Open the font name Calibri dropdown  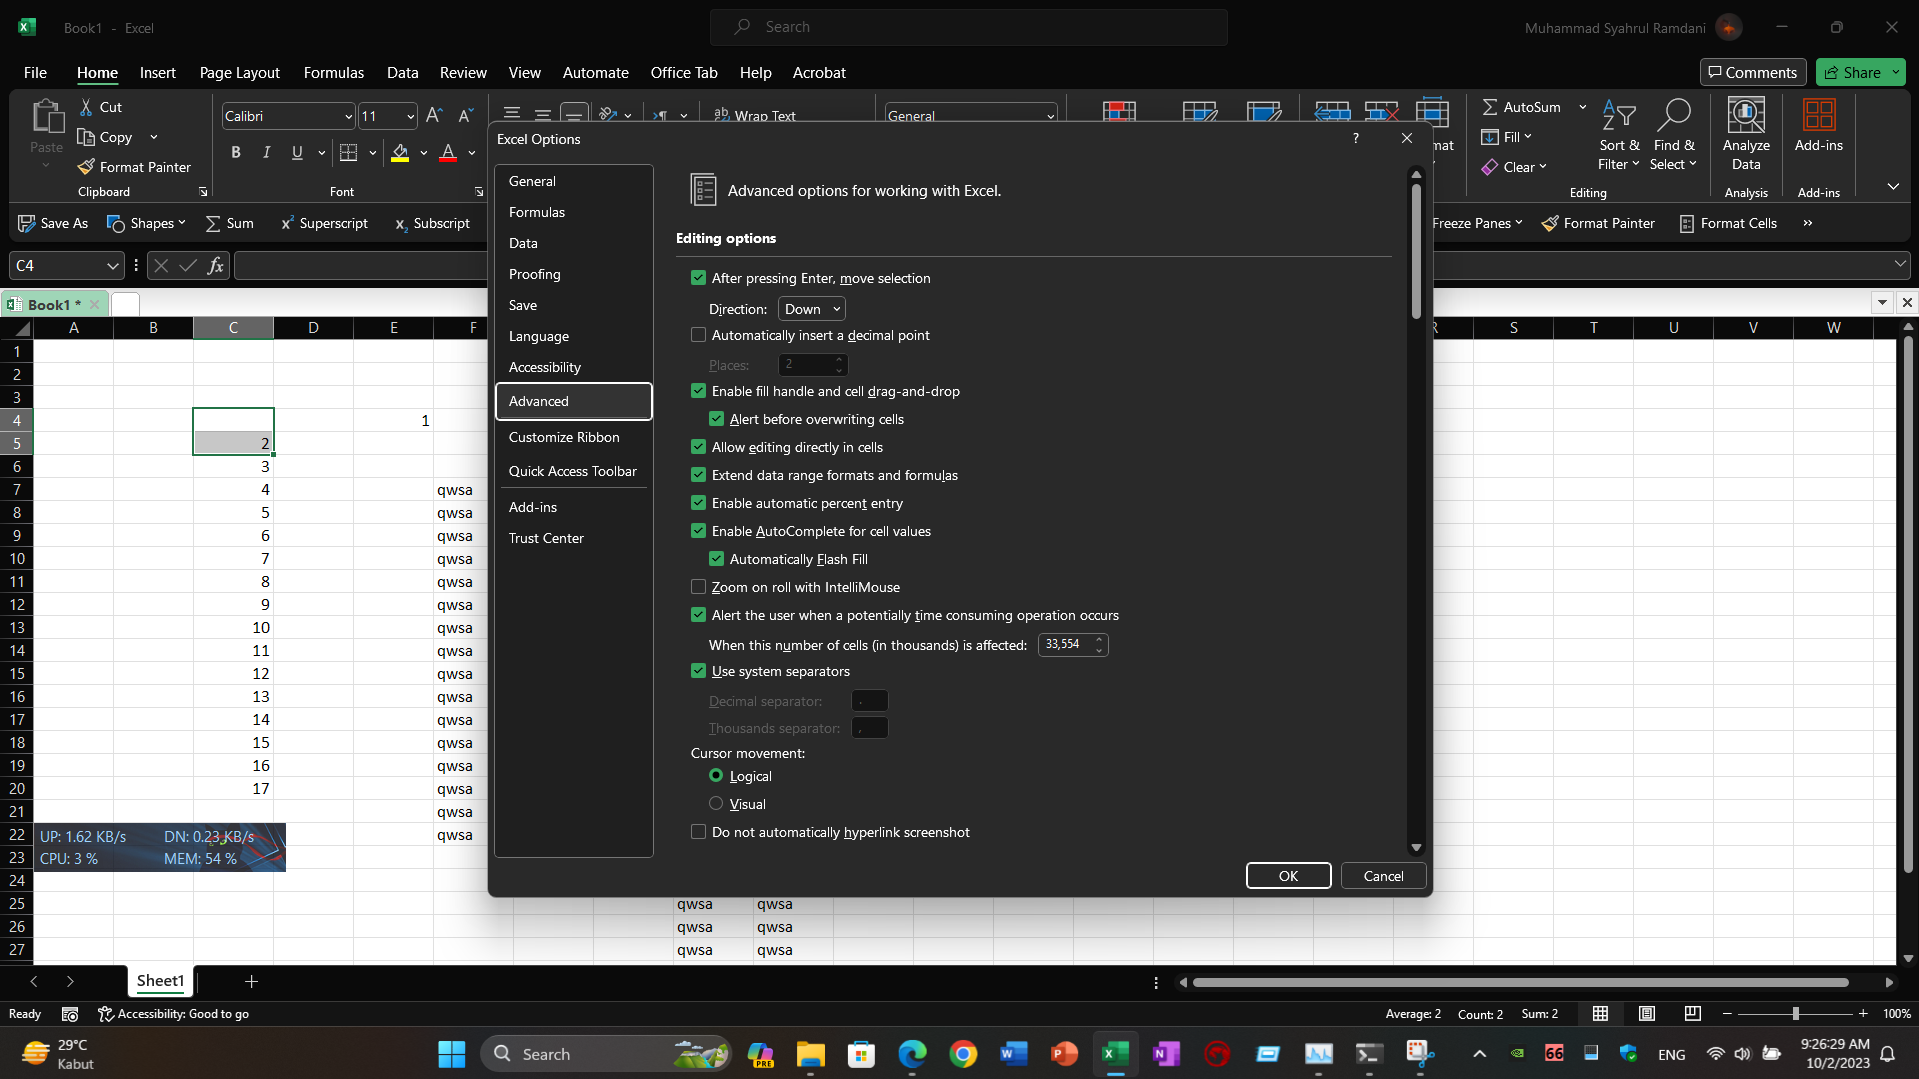pyautogui.click(x=348, y=117)
